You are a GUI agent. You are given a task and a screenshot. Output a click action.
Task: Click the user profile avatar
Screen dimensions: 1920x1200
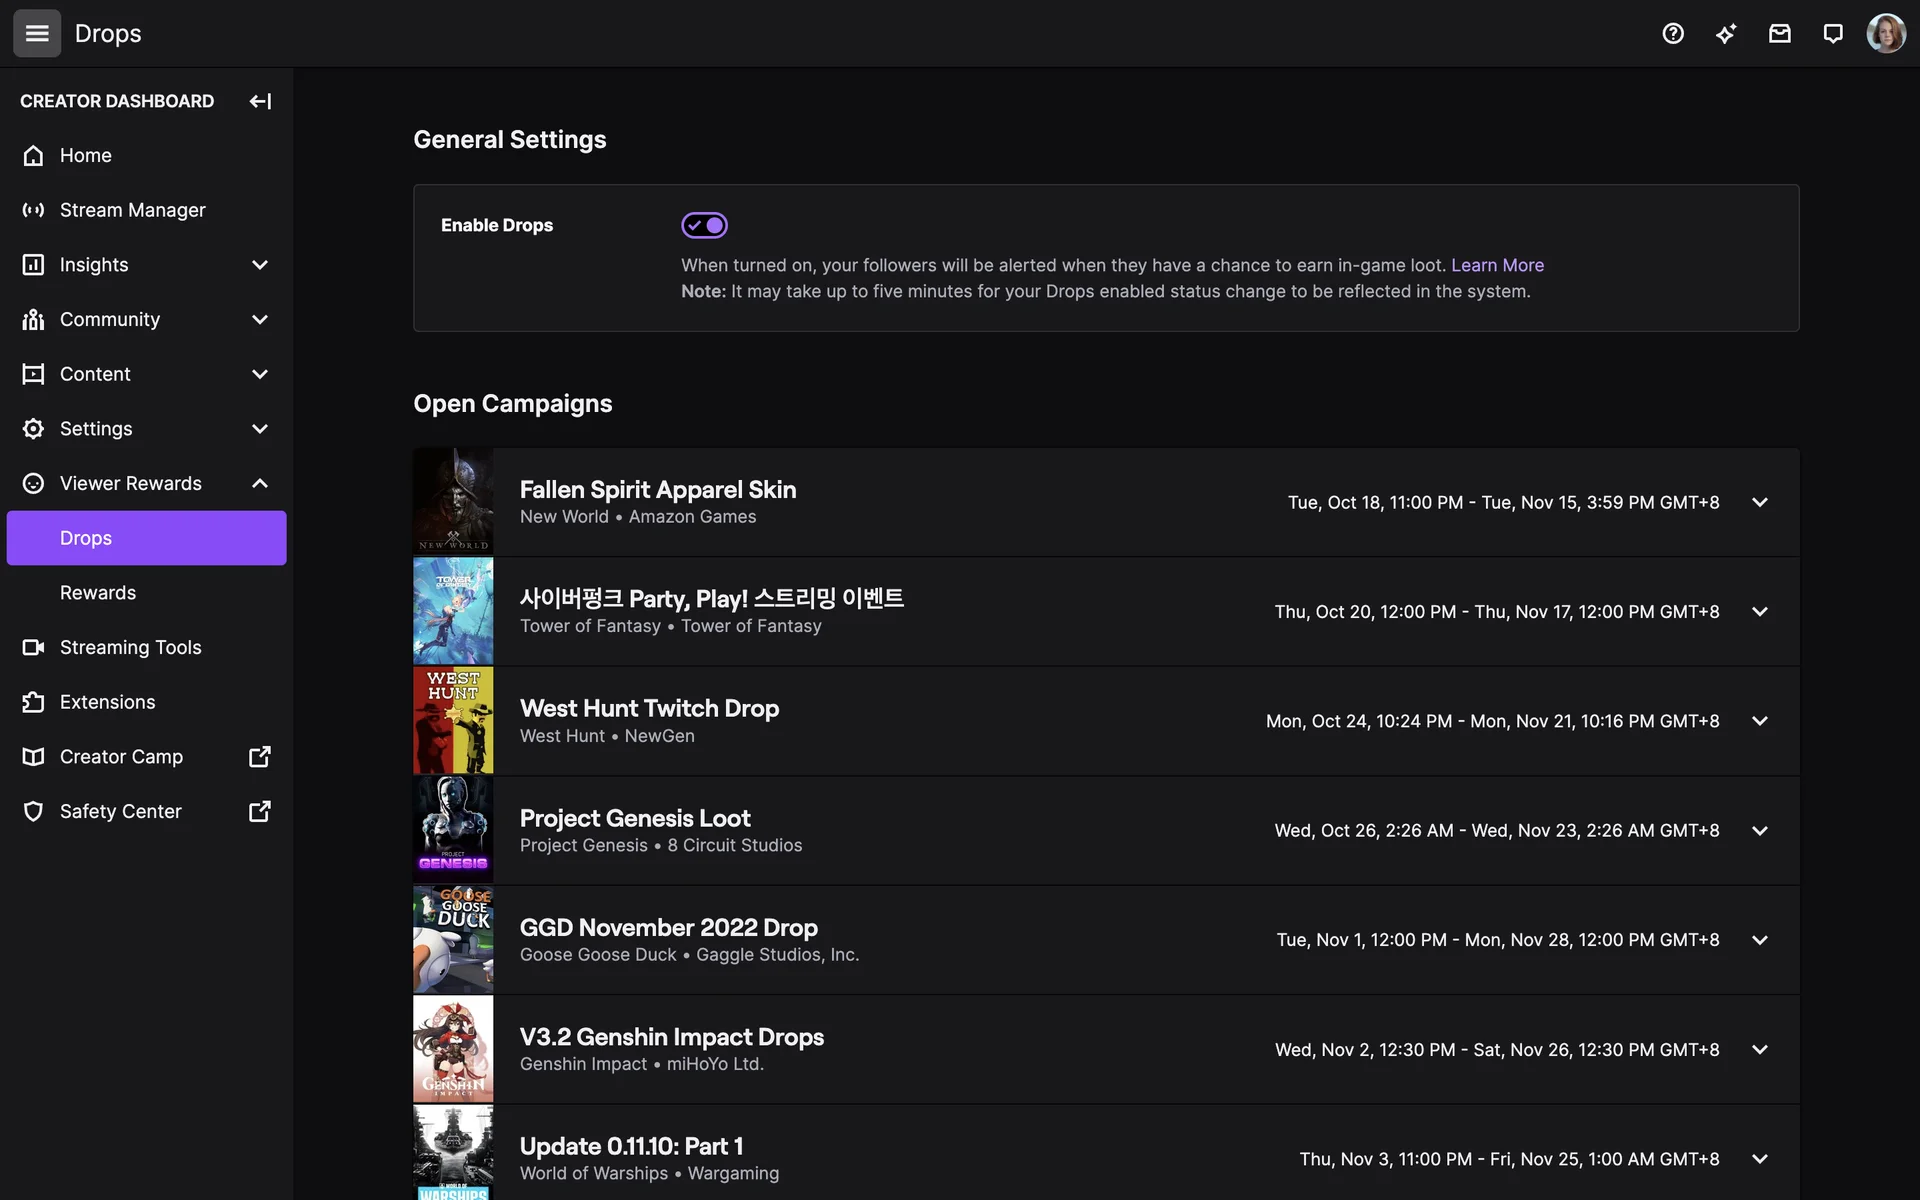point(1885,33)
